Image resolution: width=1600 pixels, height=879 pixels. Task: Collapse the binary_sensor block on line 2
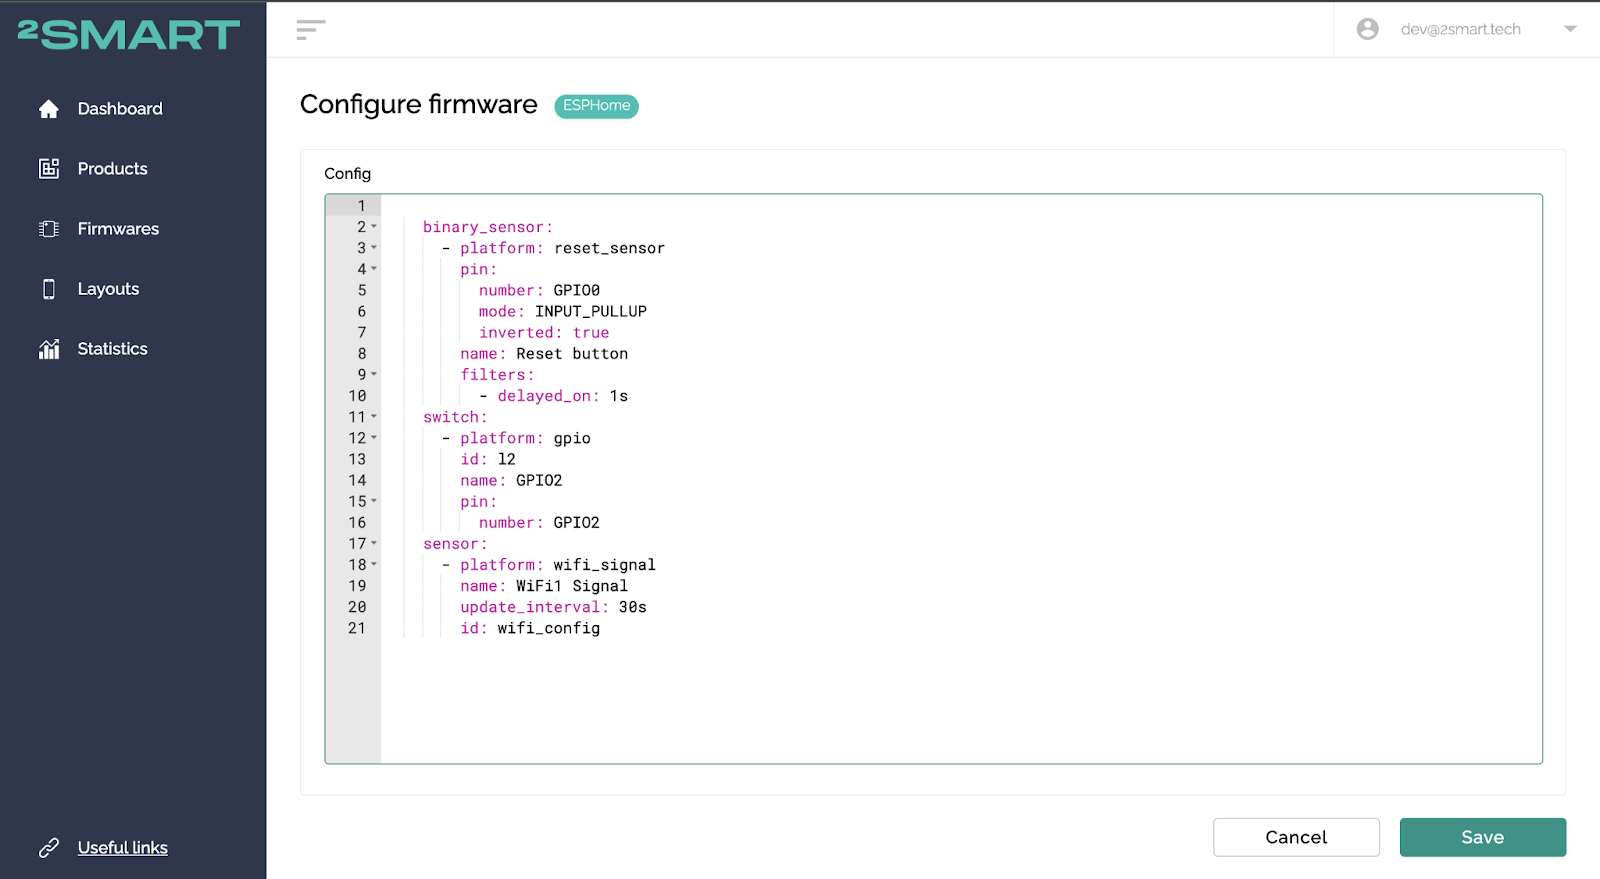374,227
